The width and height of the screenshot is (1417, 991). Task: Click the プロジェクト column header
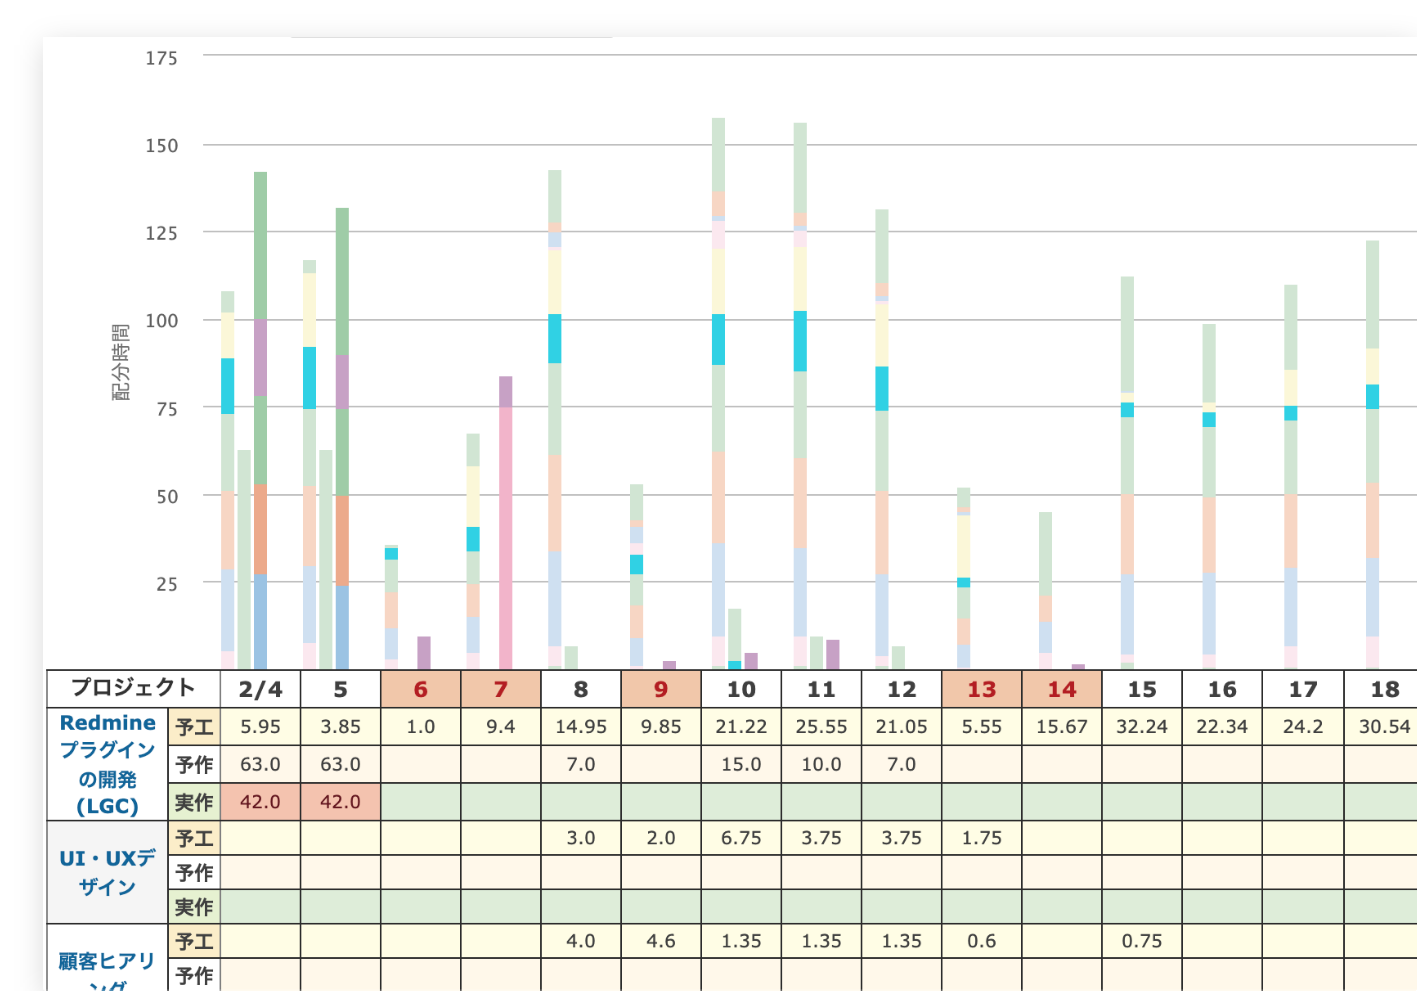pyautogui.click(x=133, y=688)
